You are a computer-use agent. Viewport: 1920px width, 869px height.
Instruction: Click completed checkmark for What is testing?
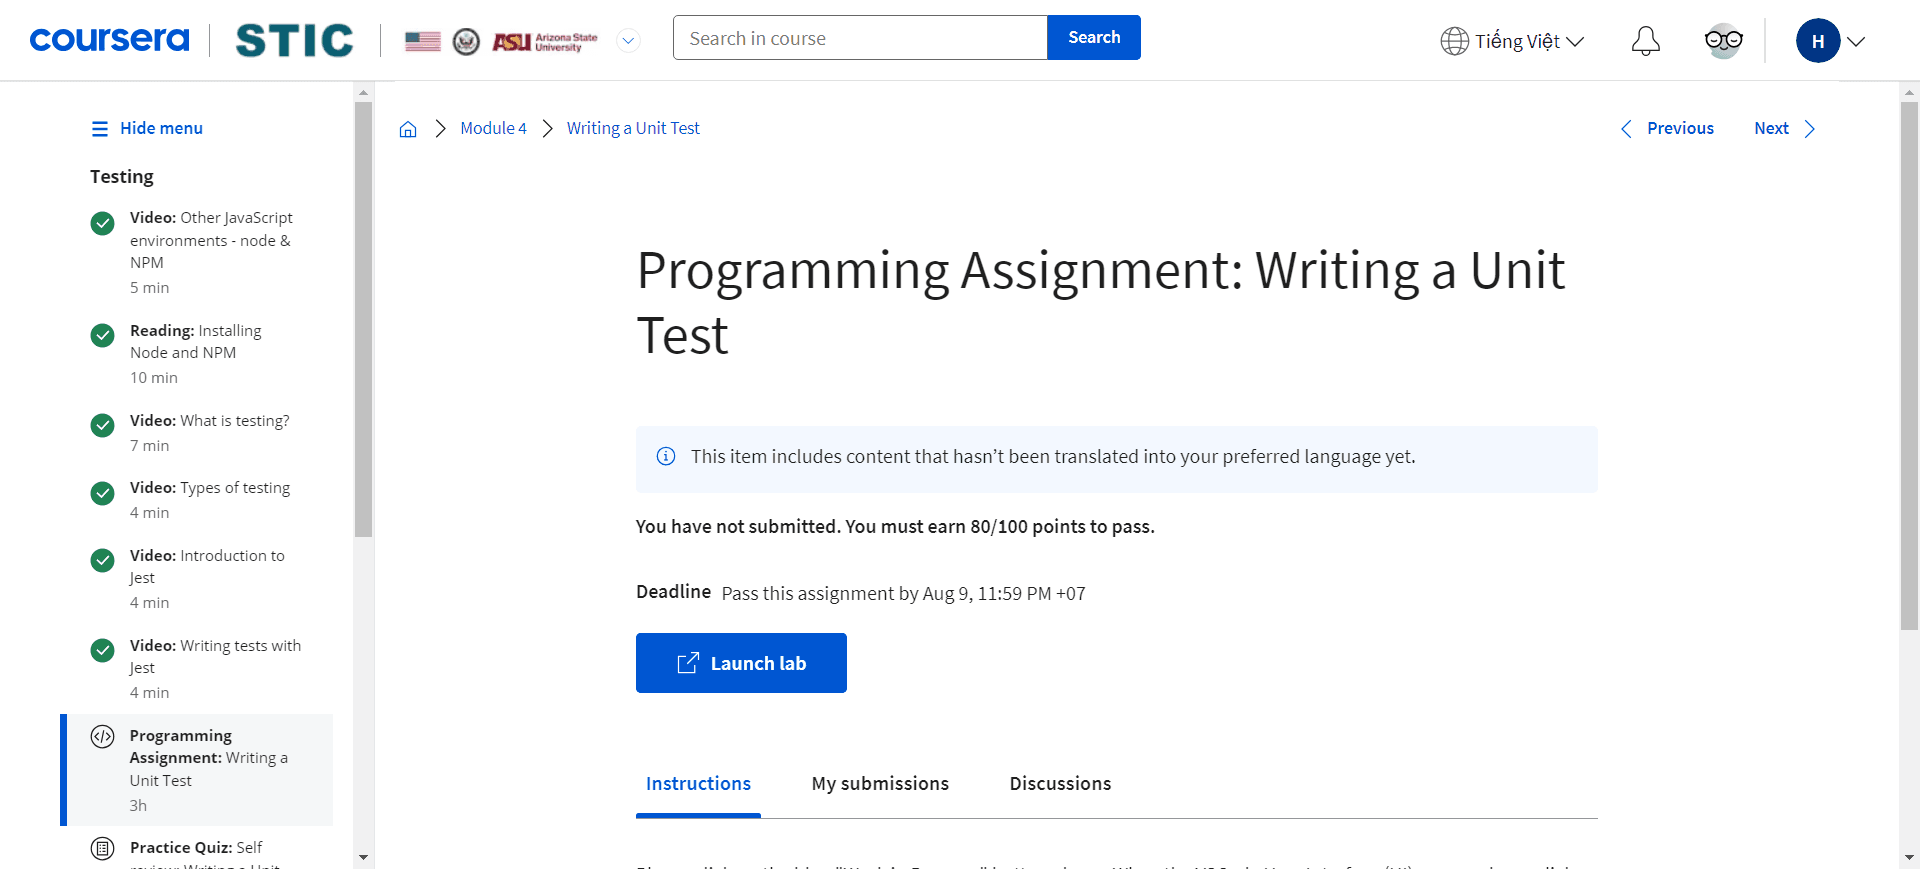click(x=102, y=425)
